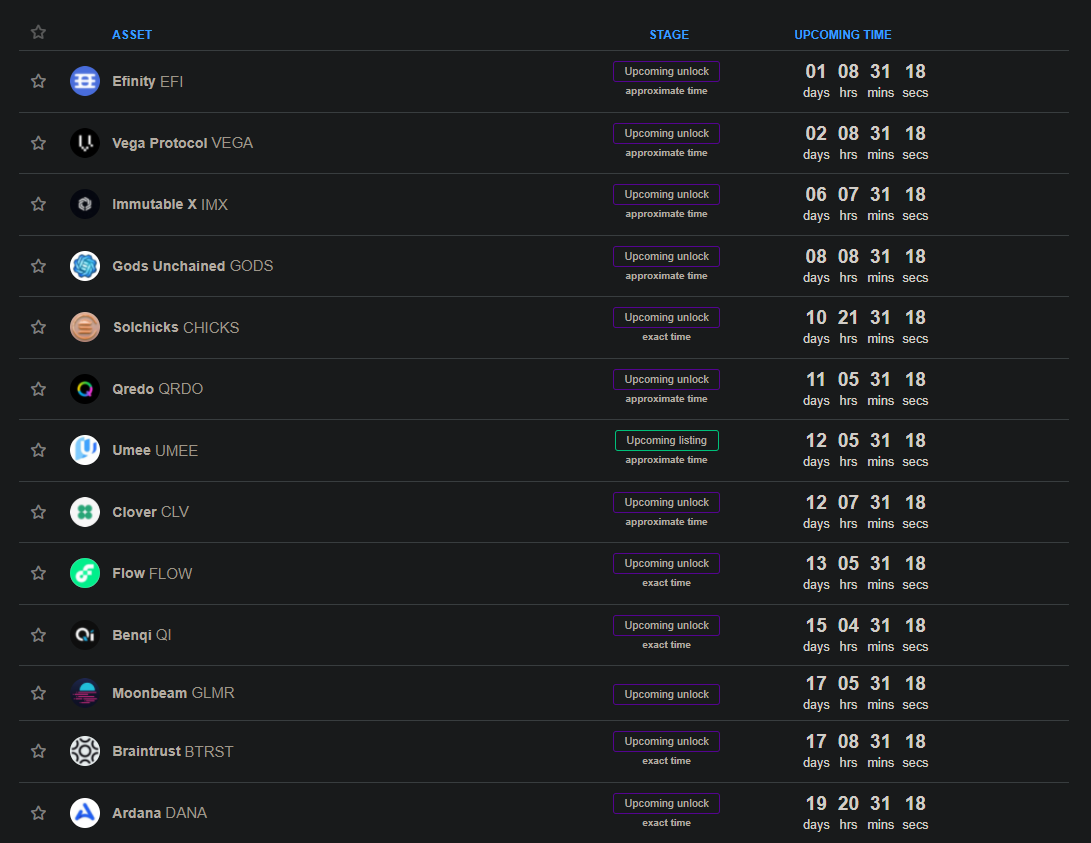The image size is (1091, 843).
Task: Click the Benqi logo icon
Action: pyautogui.click(x=85, y=635)
